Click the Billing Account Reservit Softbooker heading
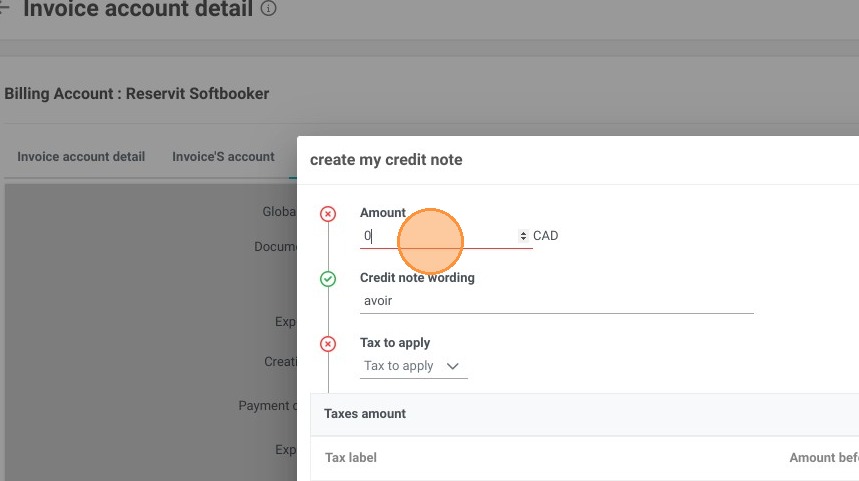The height and width of the screenshot is (481, 859). coord(136,94)
